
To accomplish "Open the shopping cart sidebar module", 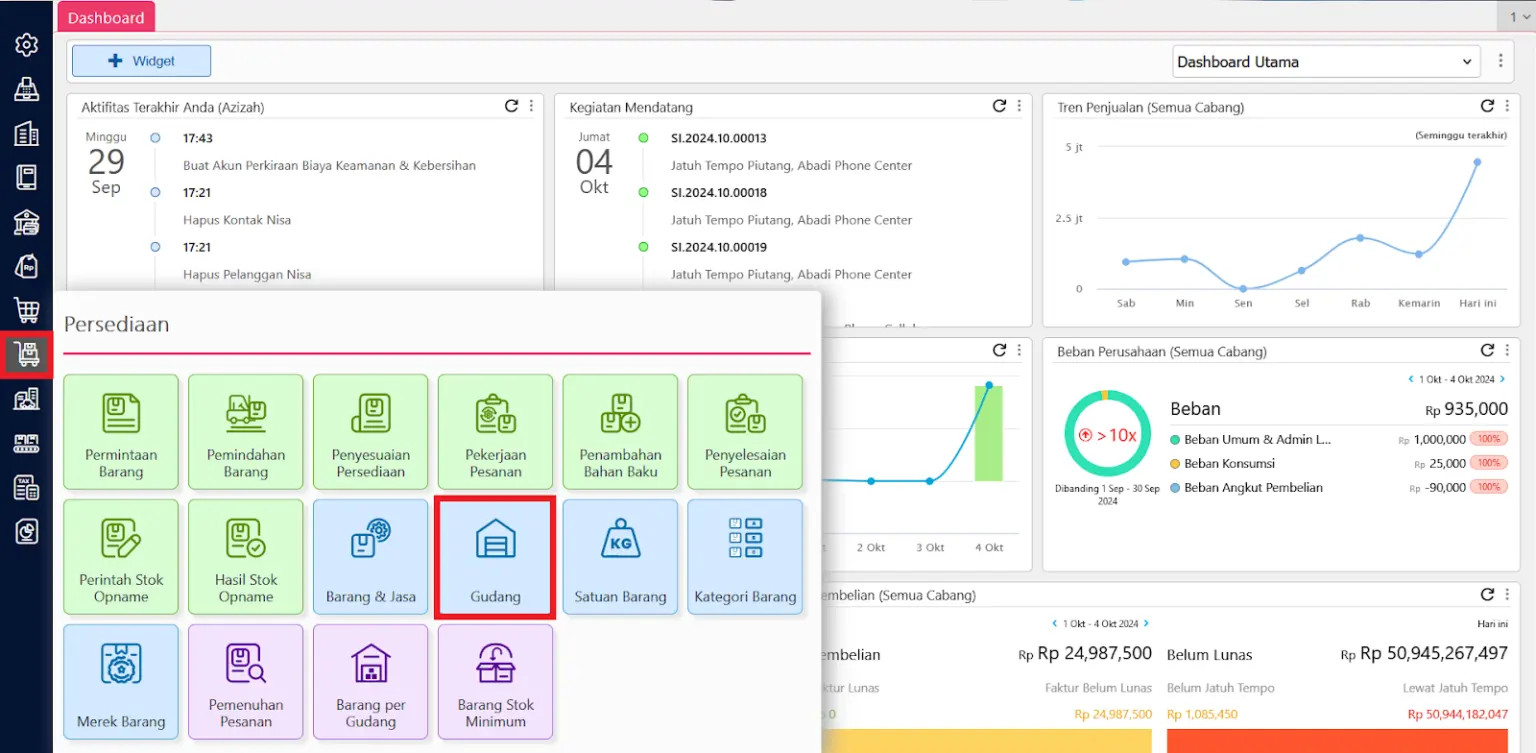I will [x=27, y=310].
